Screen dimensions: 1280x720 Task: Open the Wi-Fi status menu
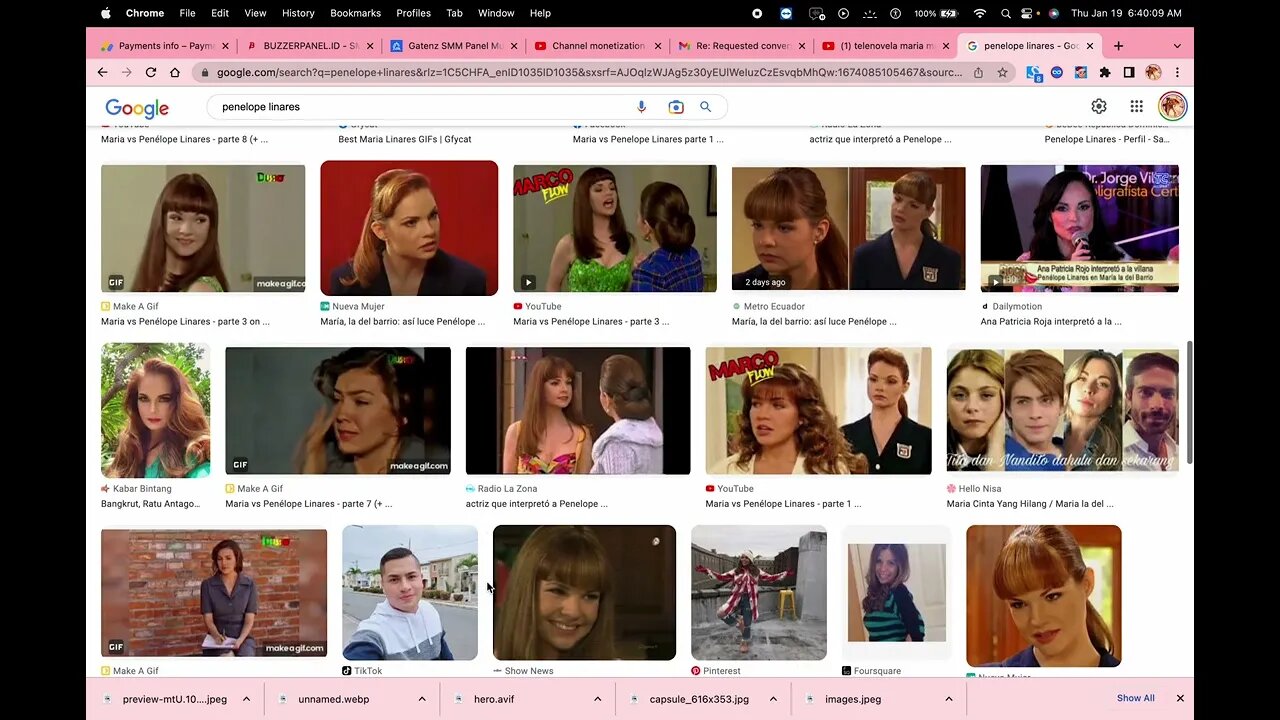click(x=980, y=13)
